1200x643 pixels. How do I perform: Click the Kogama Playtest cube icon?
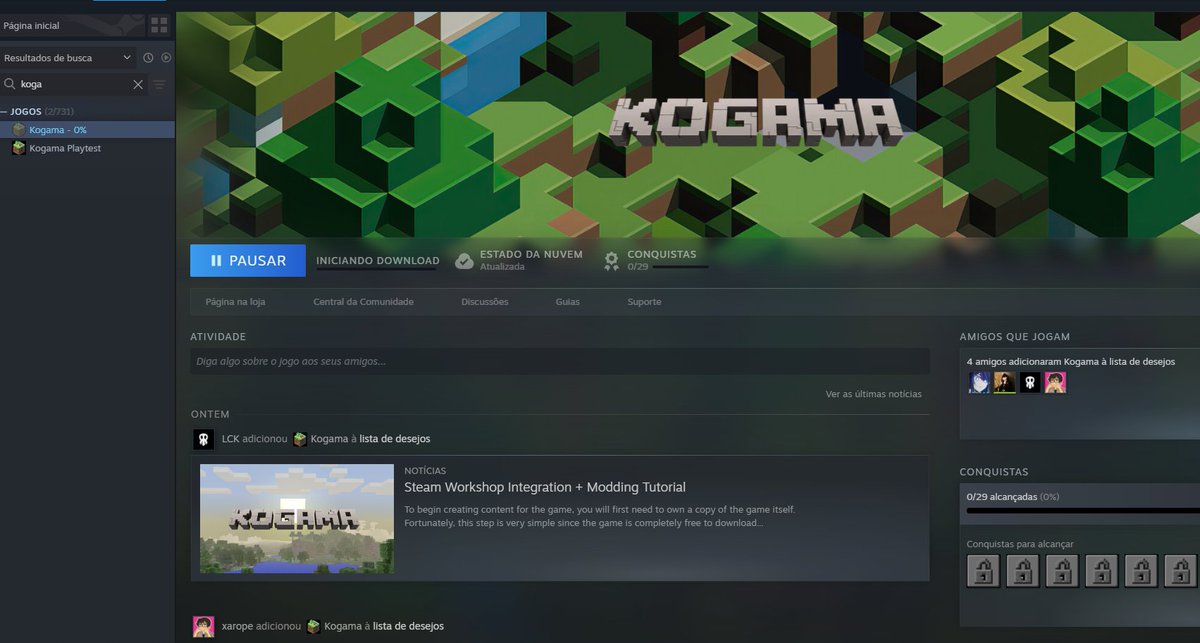(19, 148)
